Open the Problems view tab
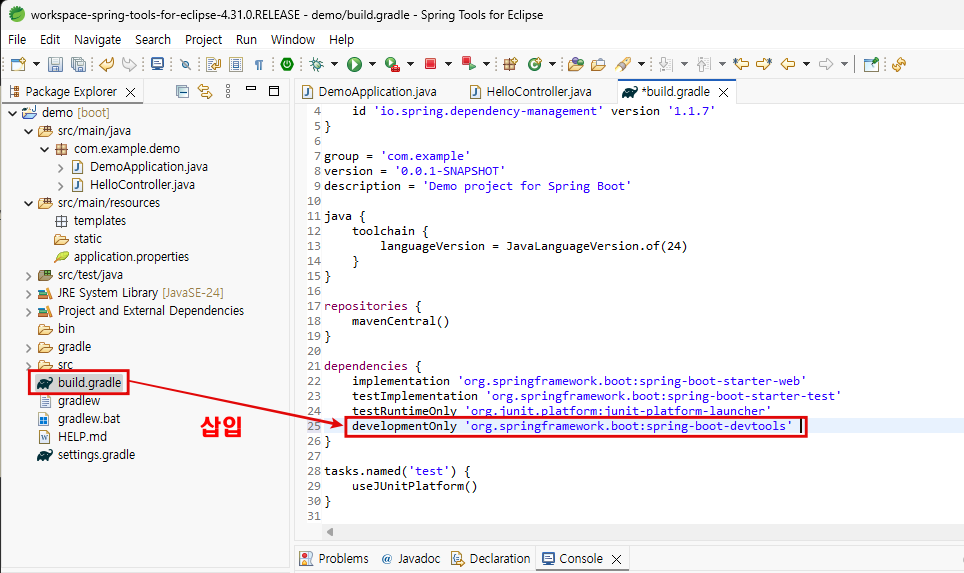This screenshot has width=964, height=573. (343, 559)
